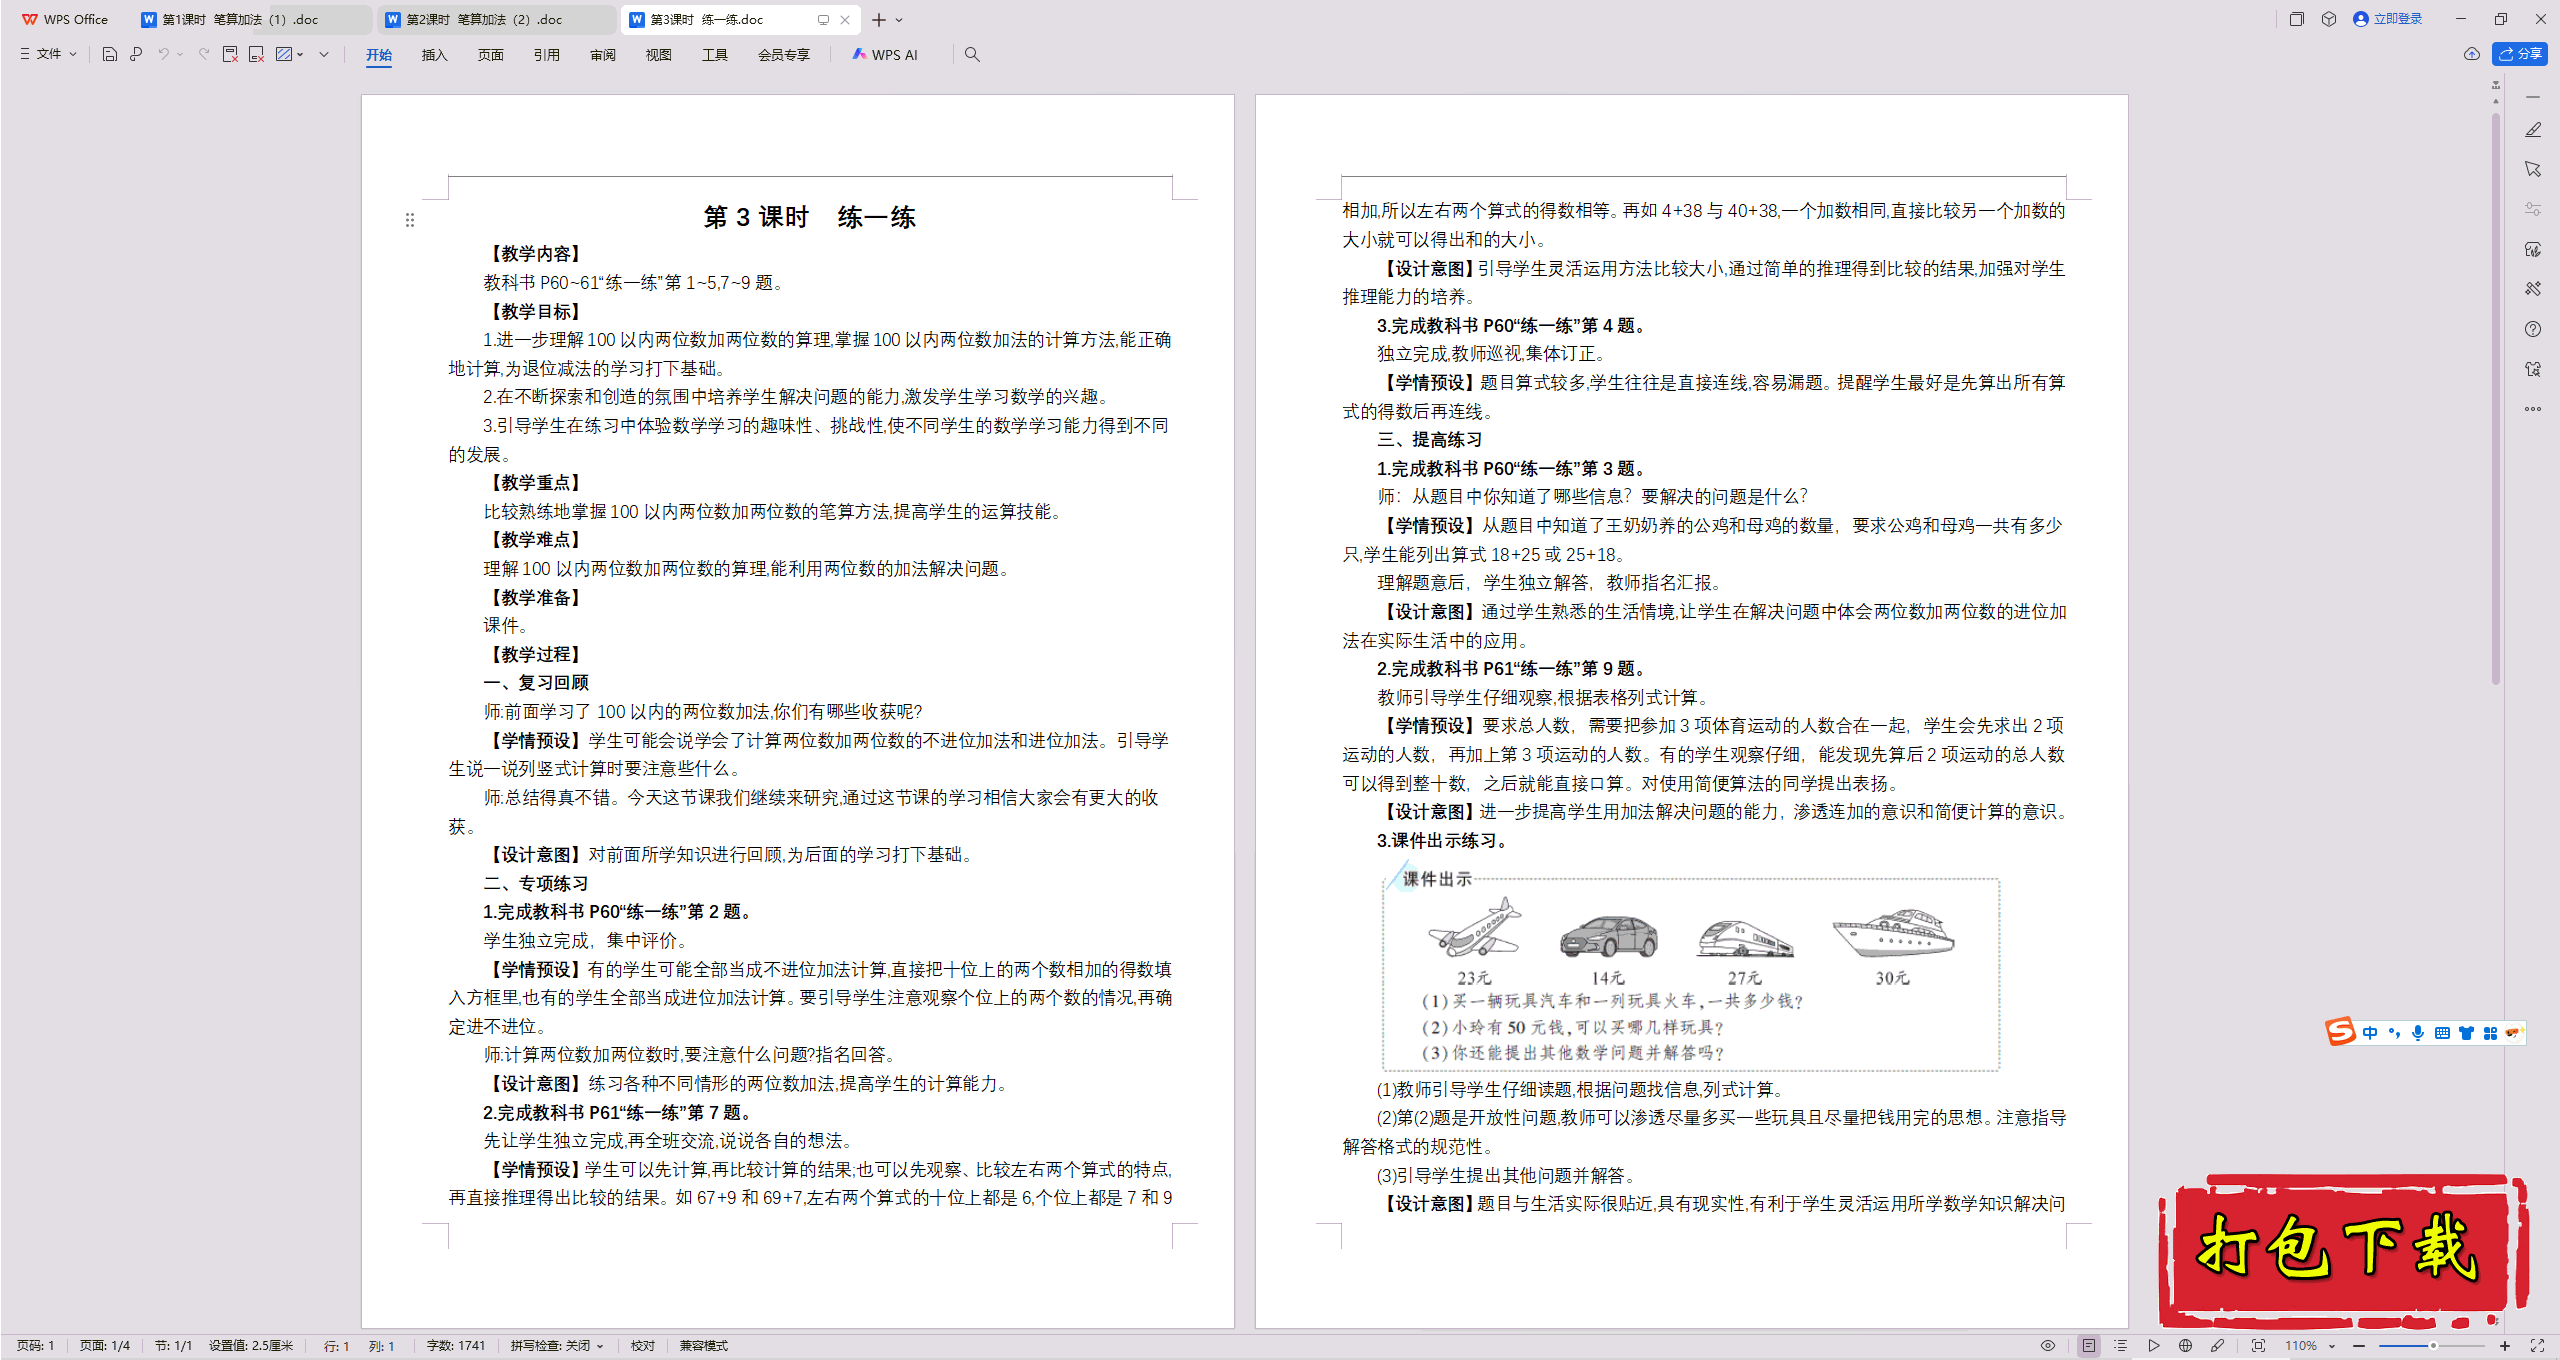
Task: Open the 引用 ribbon tab
Action: (546, 55)
